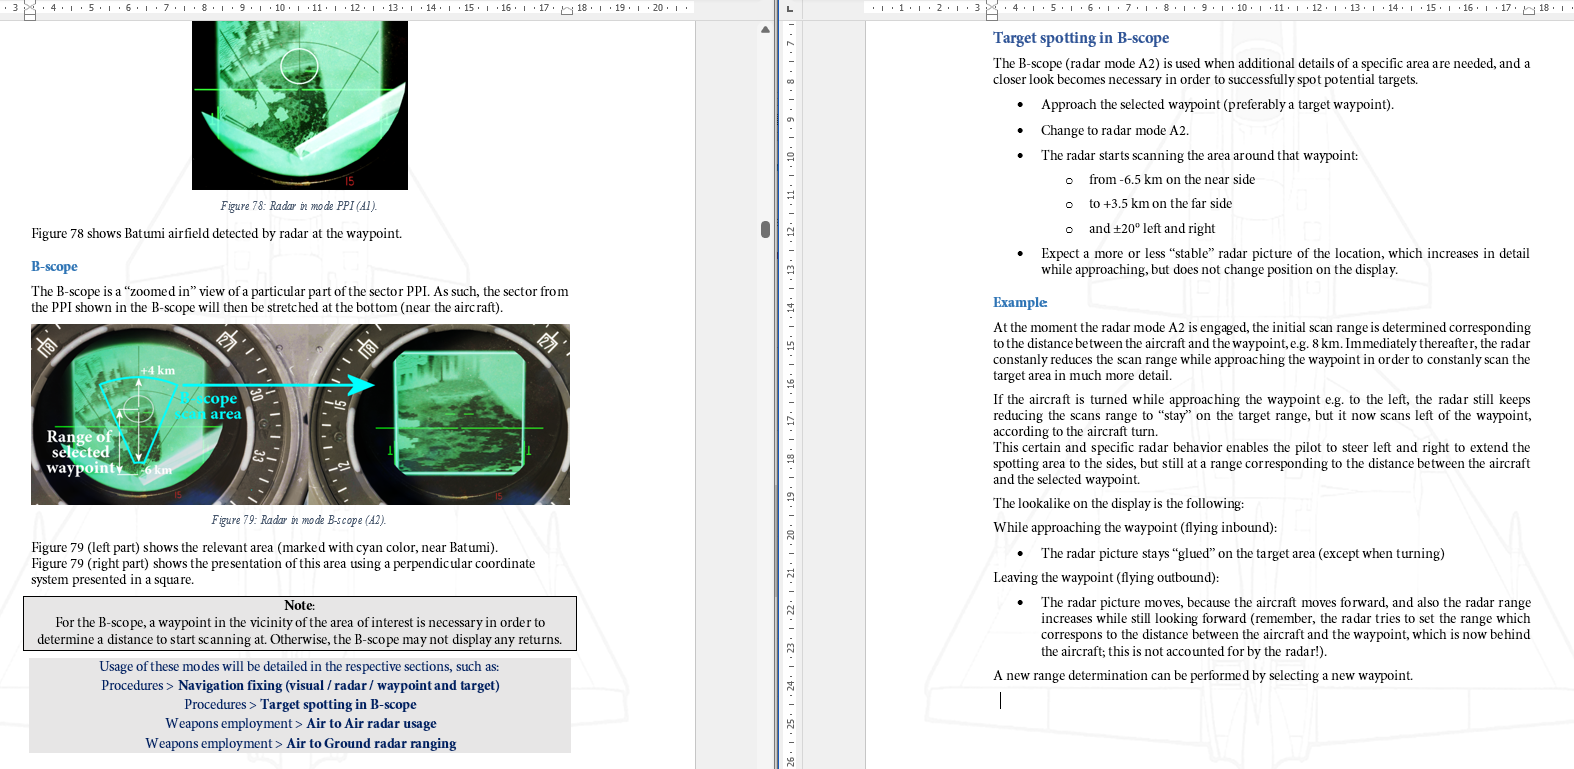Click the right pane vertical ruler
This screenshot has height=769, width=1574.
[x=790, y=394]
